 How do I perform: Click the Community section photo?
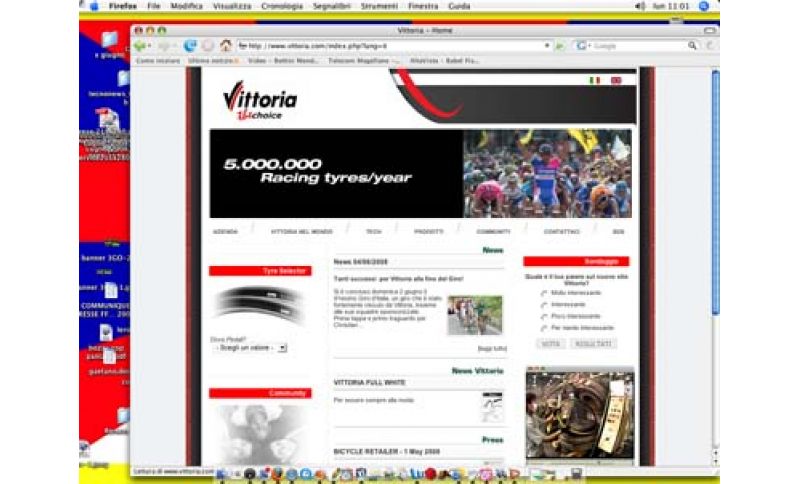tap(261, 433)
